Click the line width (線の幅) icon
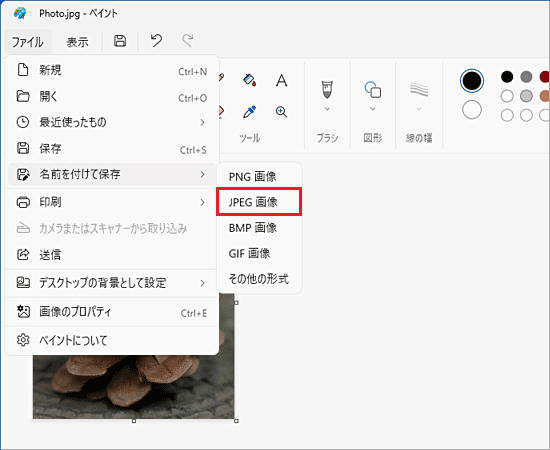 tap(419, 89)
